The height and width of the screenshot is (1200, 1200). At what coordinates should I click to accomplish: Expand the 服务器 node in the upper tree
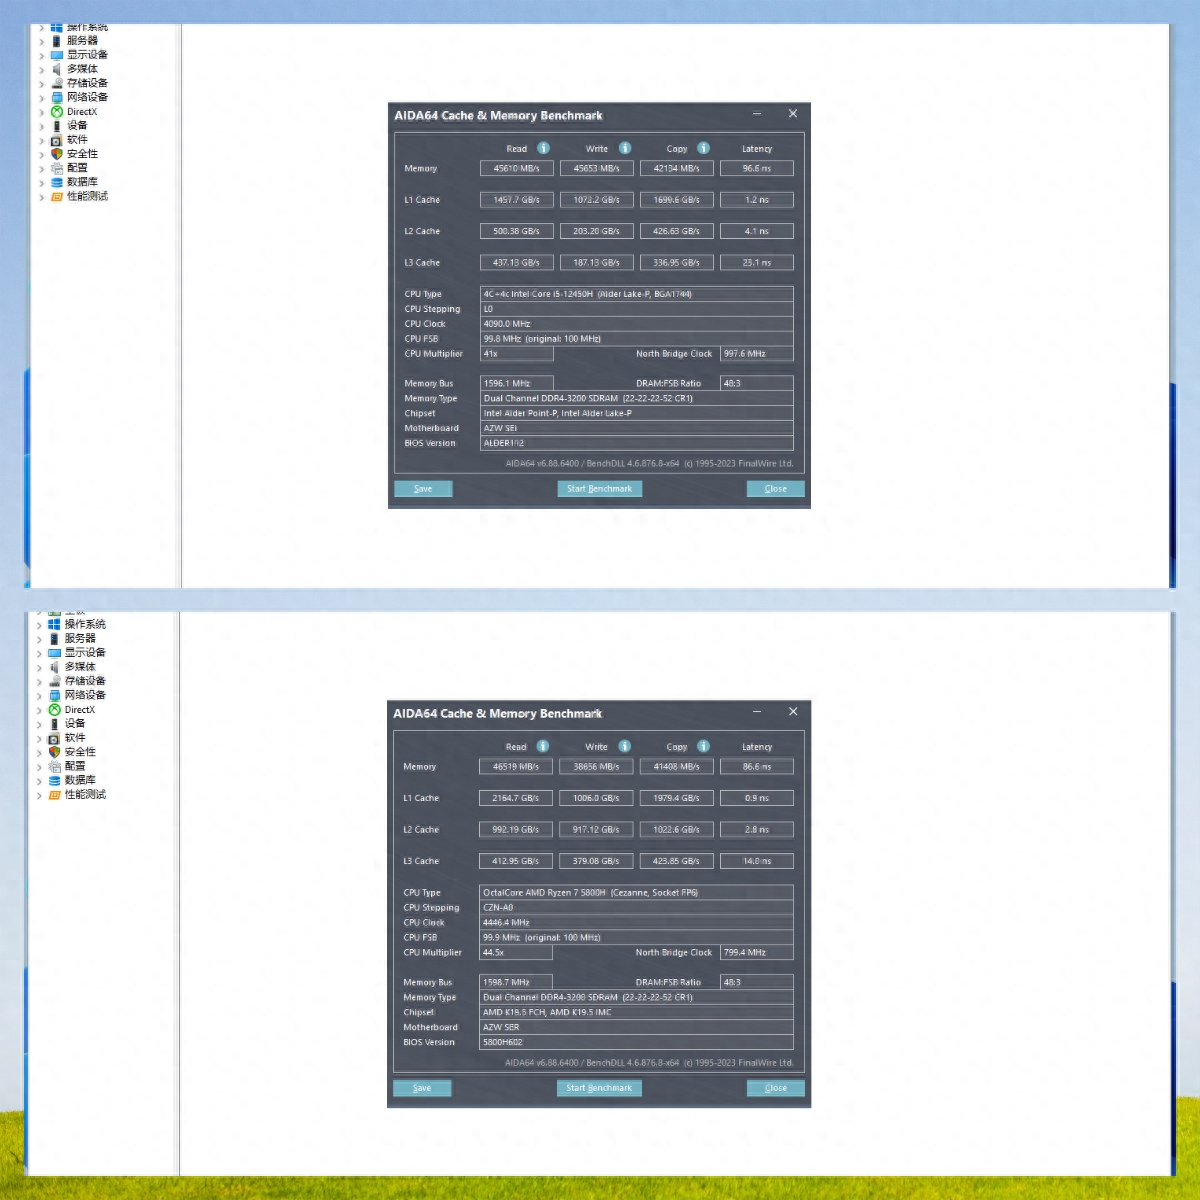(x=41, y=42)
